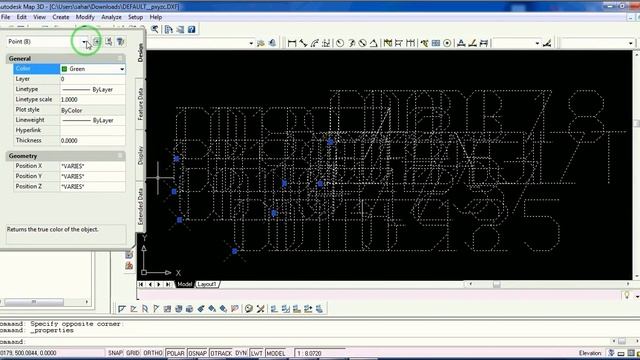Image resolution: width=640 pixels, height=360 pixels.
Task: Click the radius dimension circle icon
Action: point(340,43)
